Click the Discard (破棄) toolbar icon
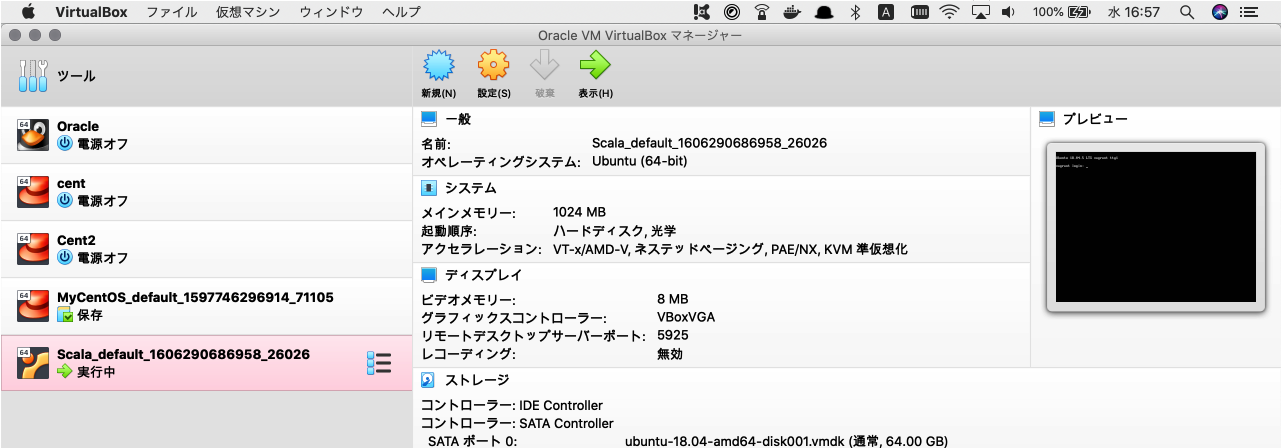This screenshot has height=448, width=1281. tap(545, 66)
